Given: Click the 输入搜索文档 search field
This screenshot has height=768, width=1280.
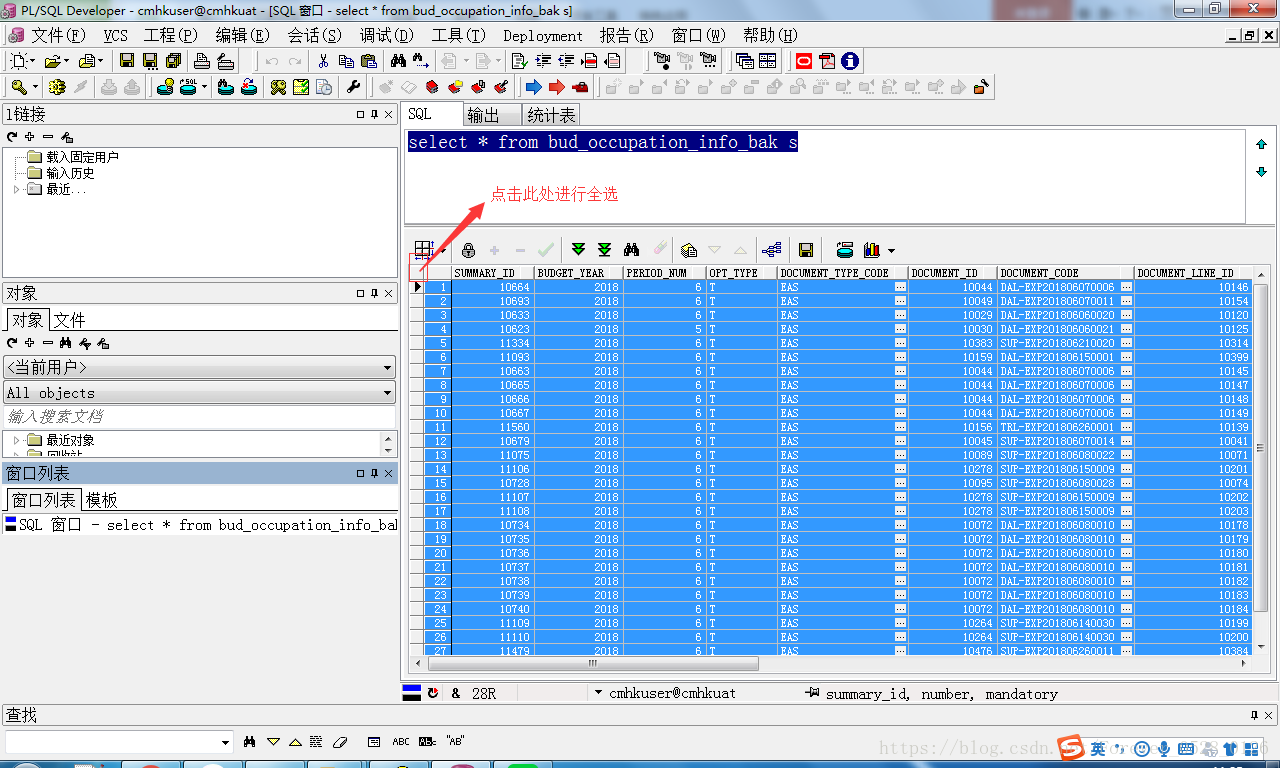Looking at the screenshot, I should point(200,416).
